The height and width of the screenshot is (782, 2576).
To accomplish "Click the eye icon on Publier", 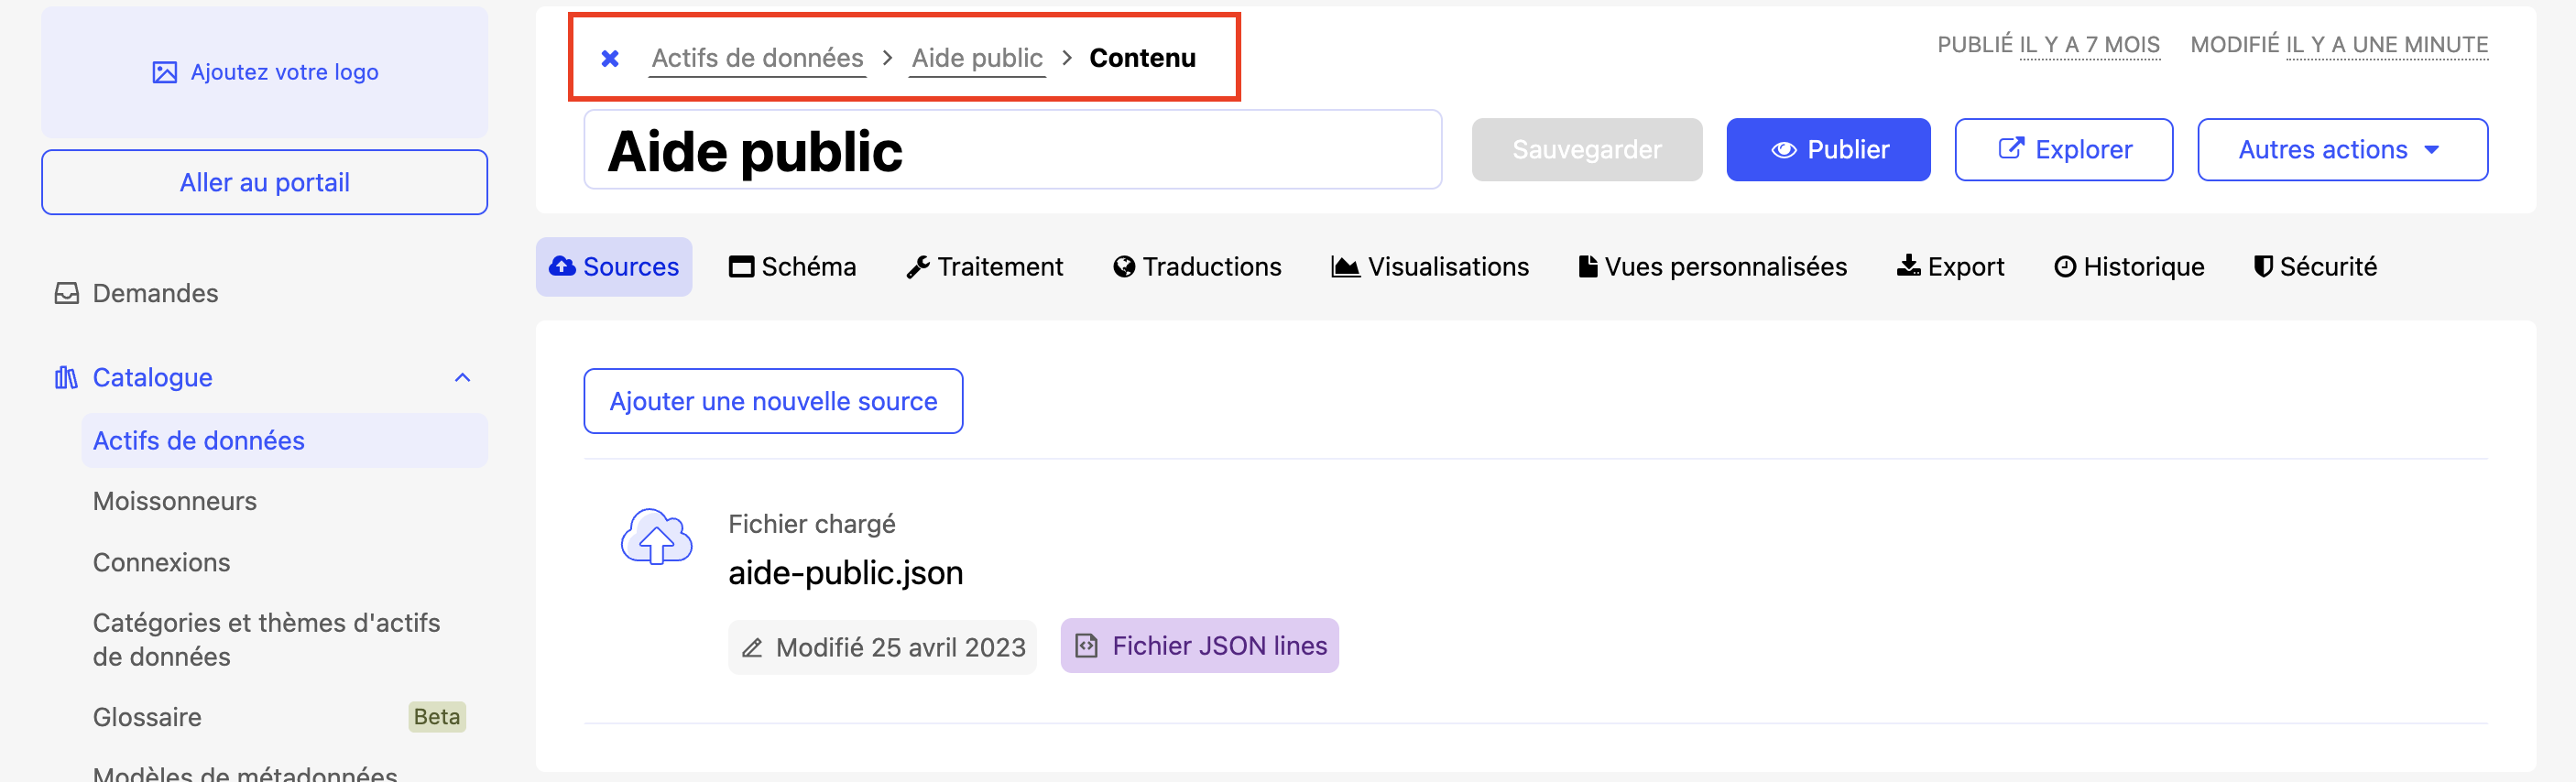I will coord(1783,150).
